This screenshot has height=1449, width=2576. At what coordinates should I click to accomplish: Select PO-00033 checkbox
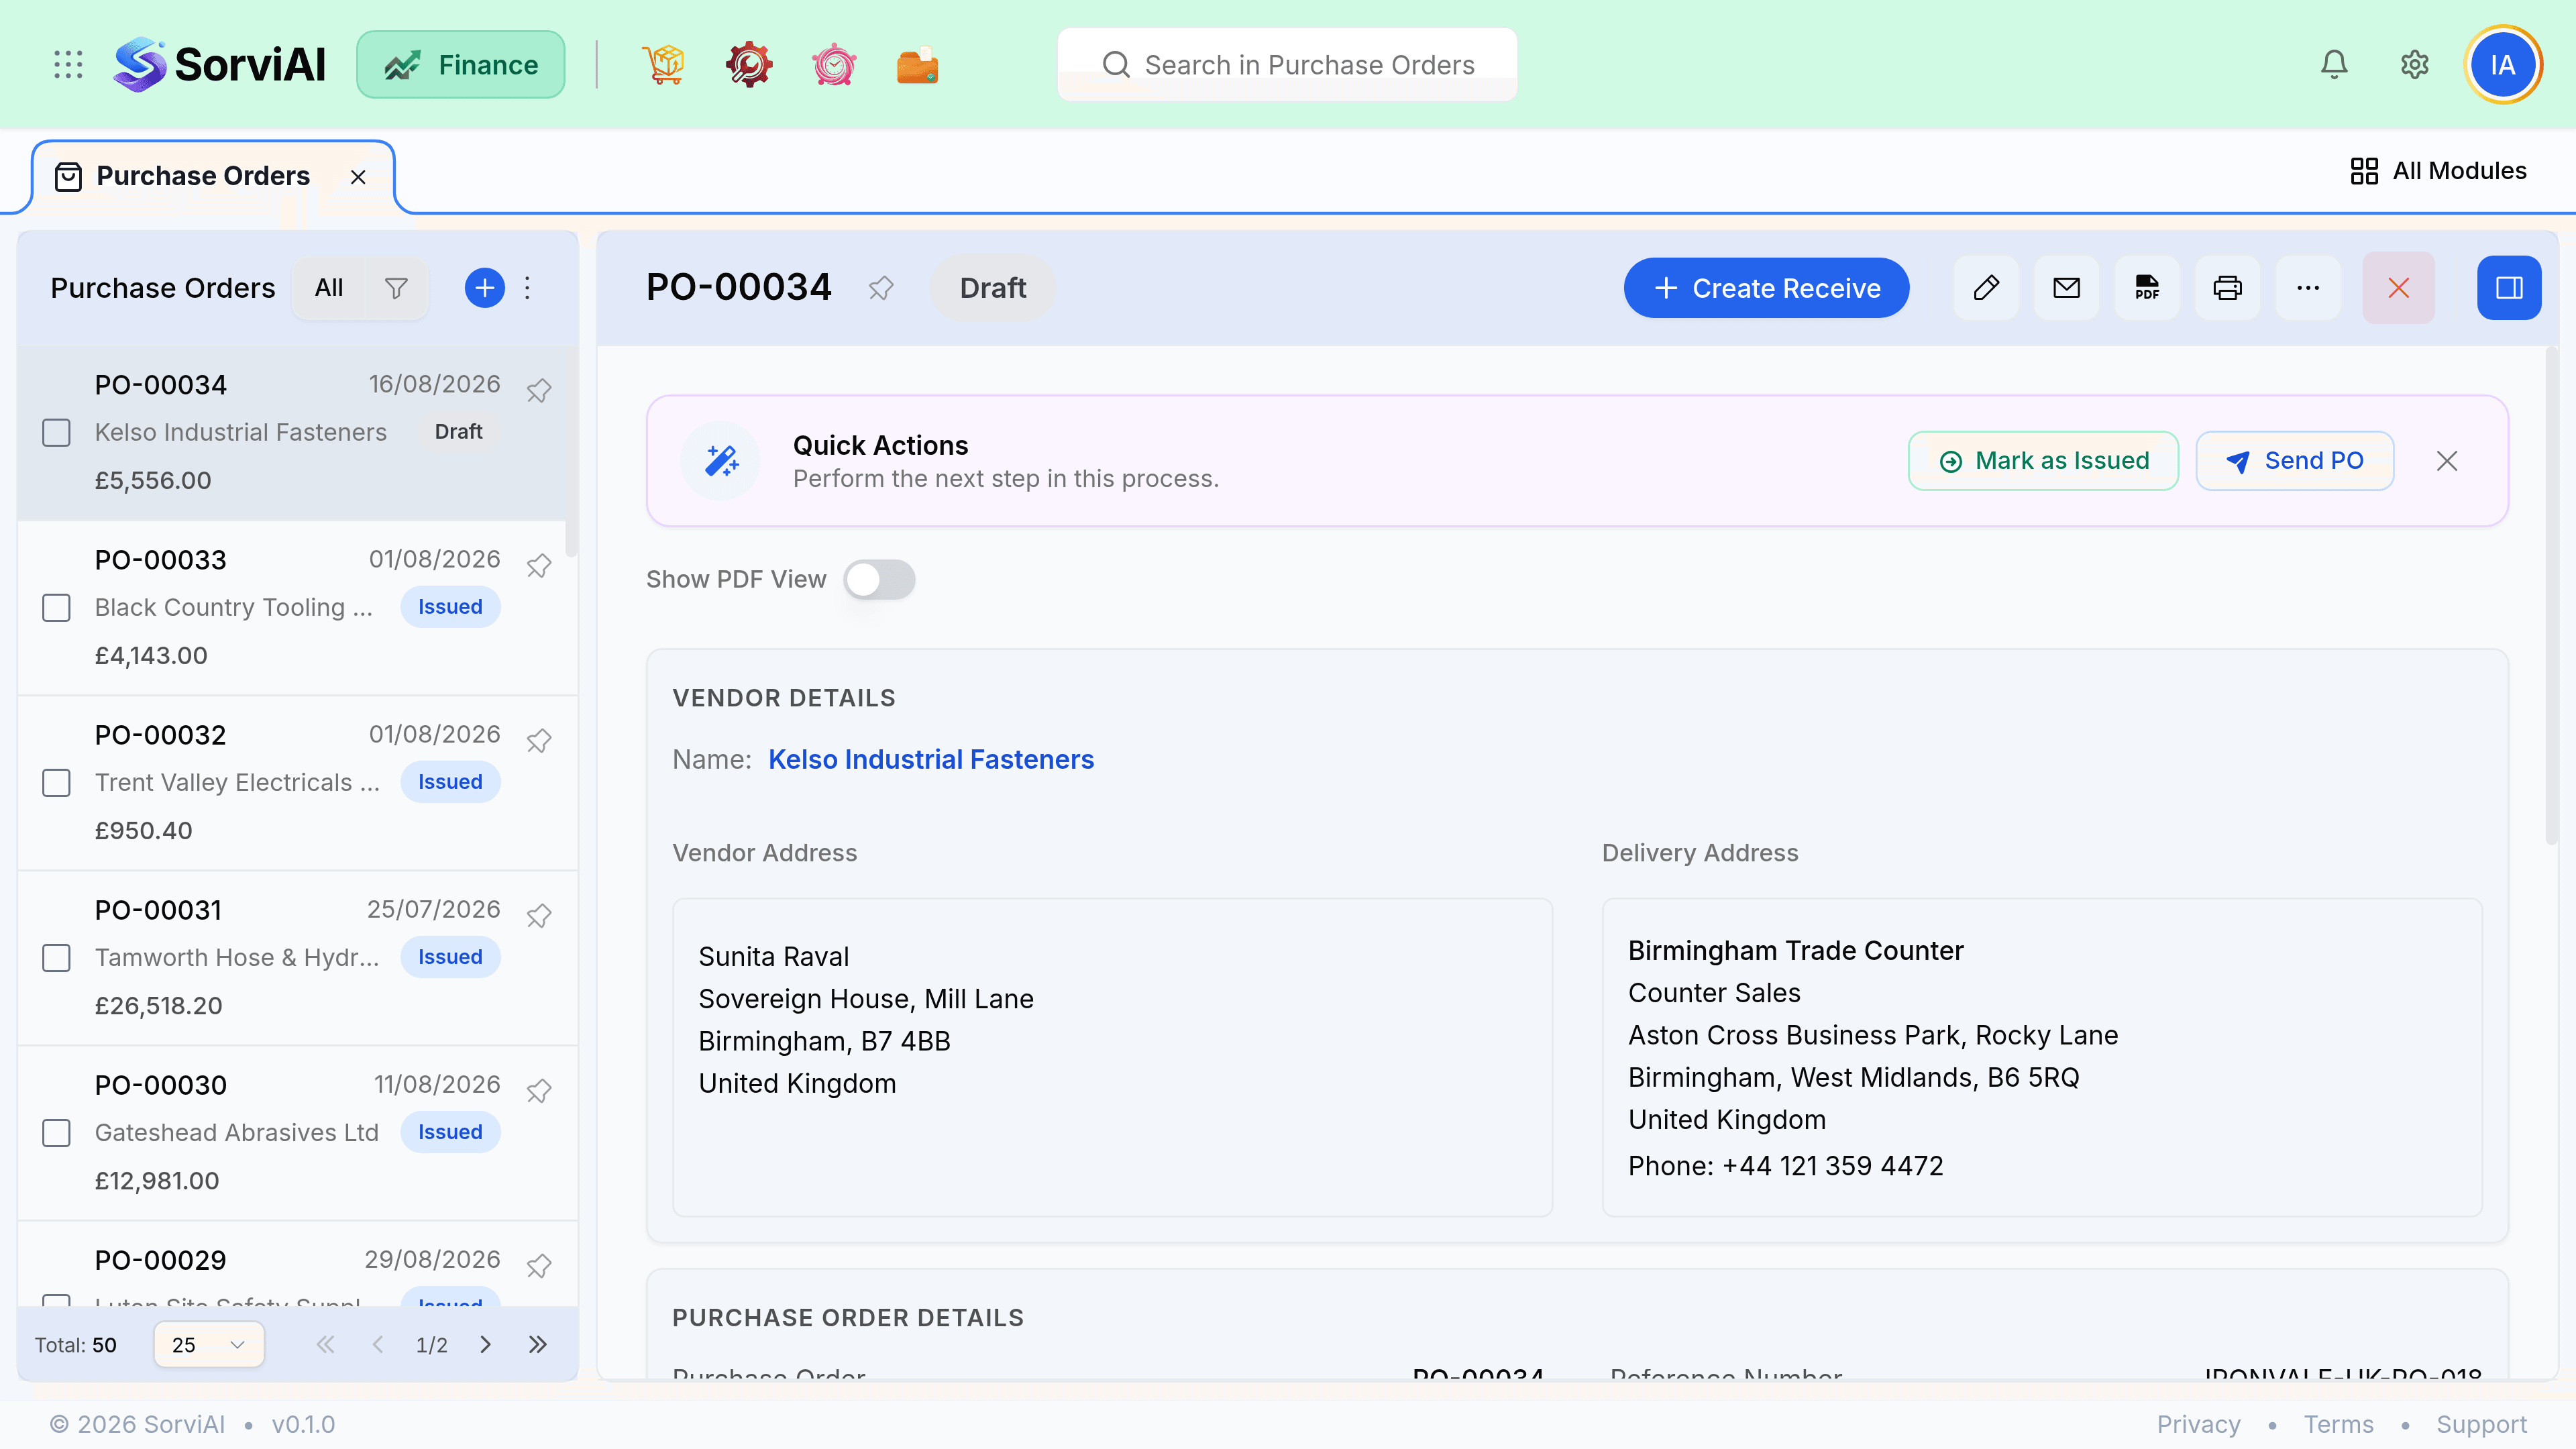tap(56, 608)
